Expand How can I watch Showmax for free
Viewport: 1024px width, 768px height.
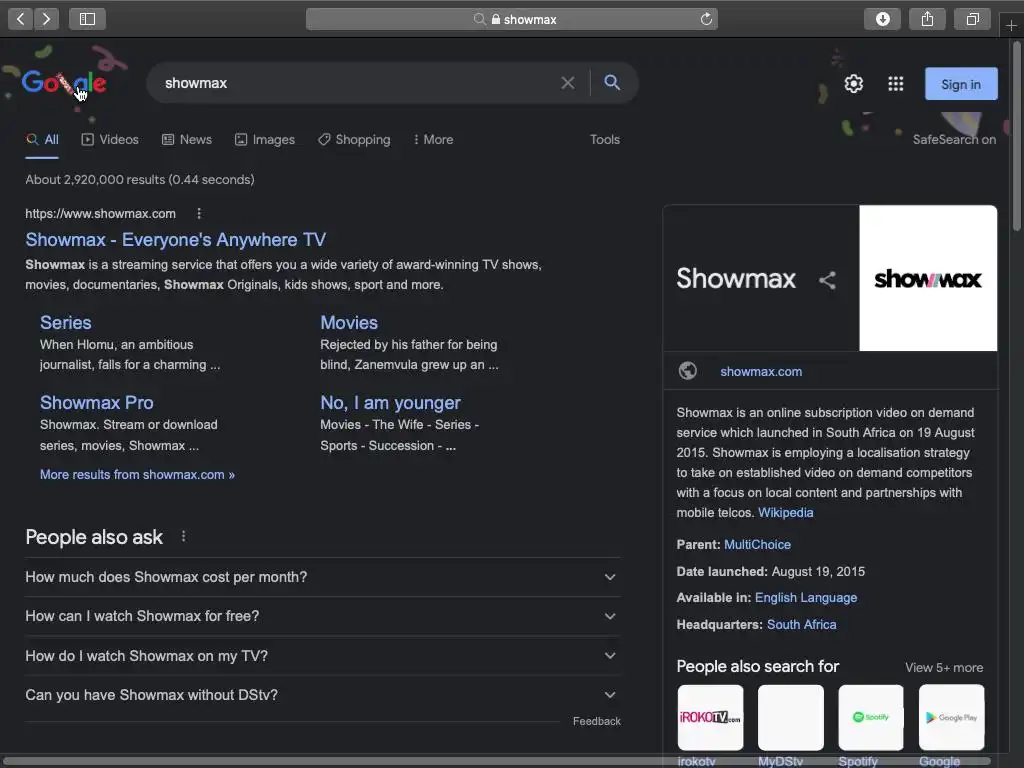323,616
